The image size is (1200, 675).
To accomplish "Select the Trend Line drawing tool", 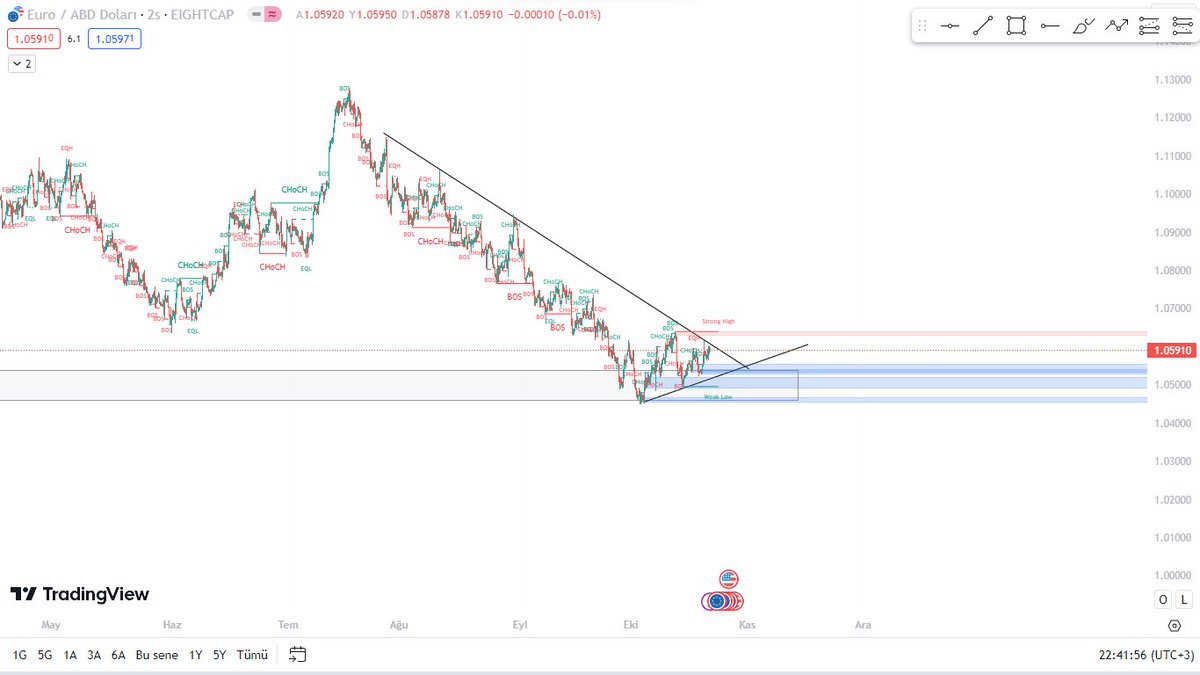I will (983, 25).
